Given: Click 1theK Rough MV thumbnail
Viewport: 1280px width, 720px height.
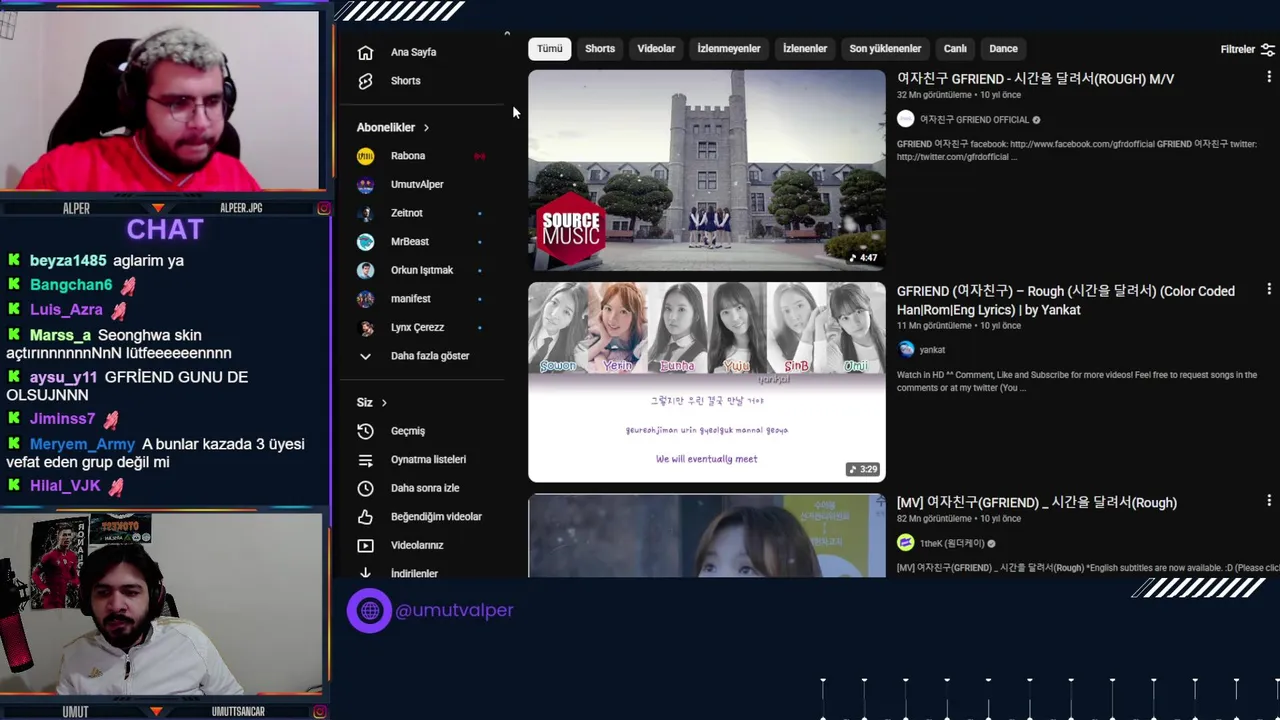Looking at the screenshot, I should coord(707,535).
